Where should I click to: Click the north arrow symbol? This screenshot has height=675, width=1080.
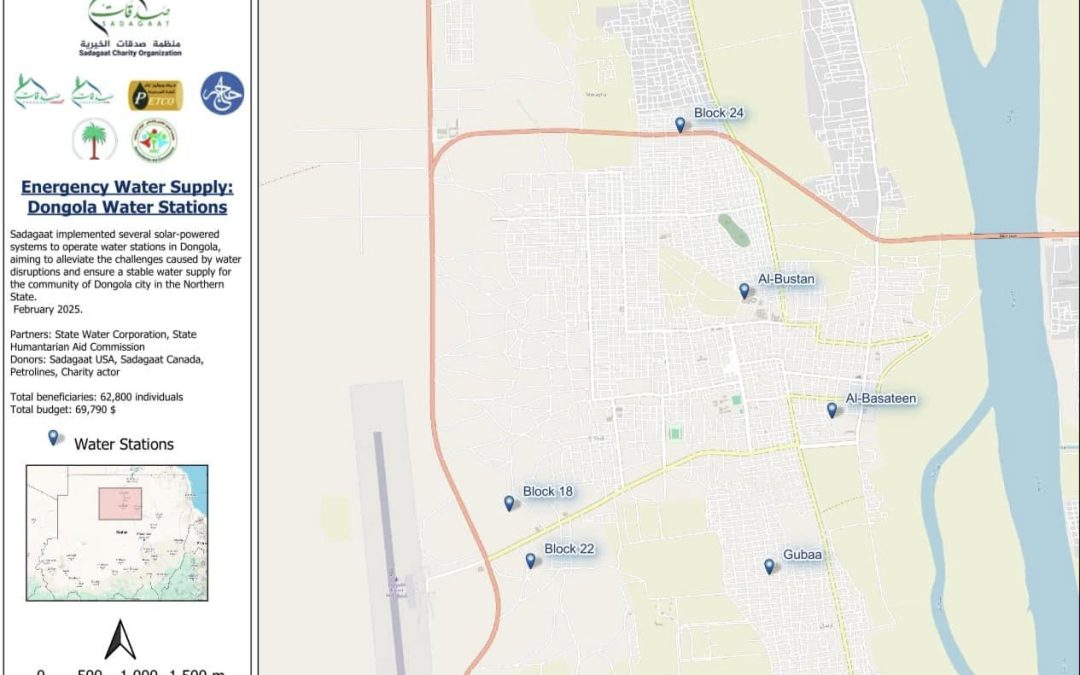point(120,640)
